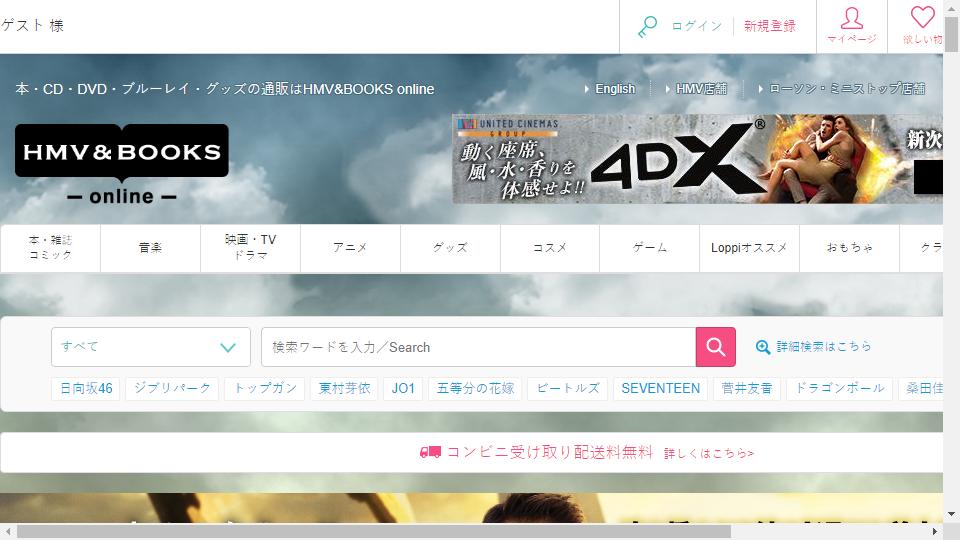Click the horizontal scrollbar left arrow
The image size is (960, 540).
click(8, 531)
